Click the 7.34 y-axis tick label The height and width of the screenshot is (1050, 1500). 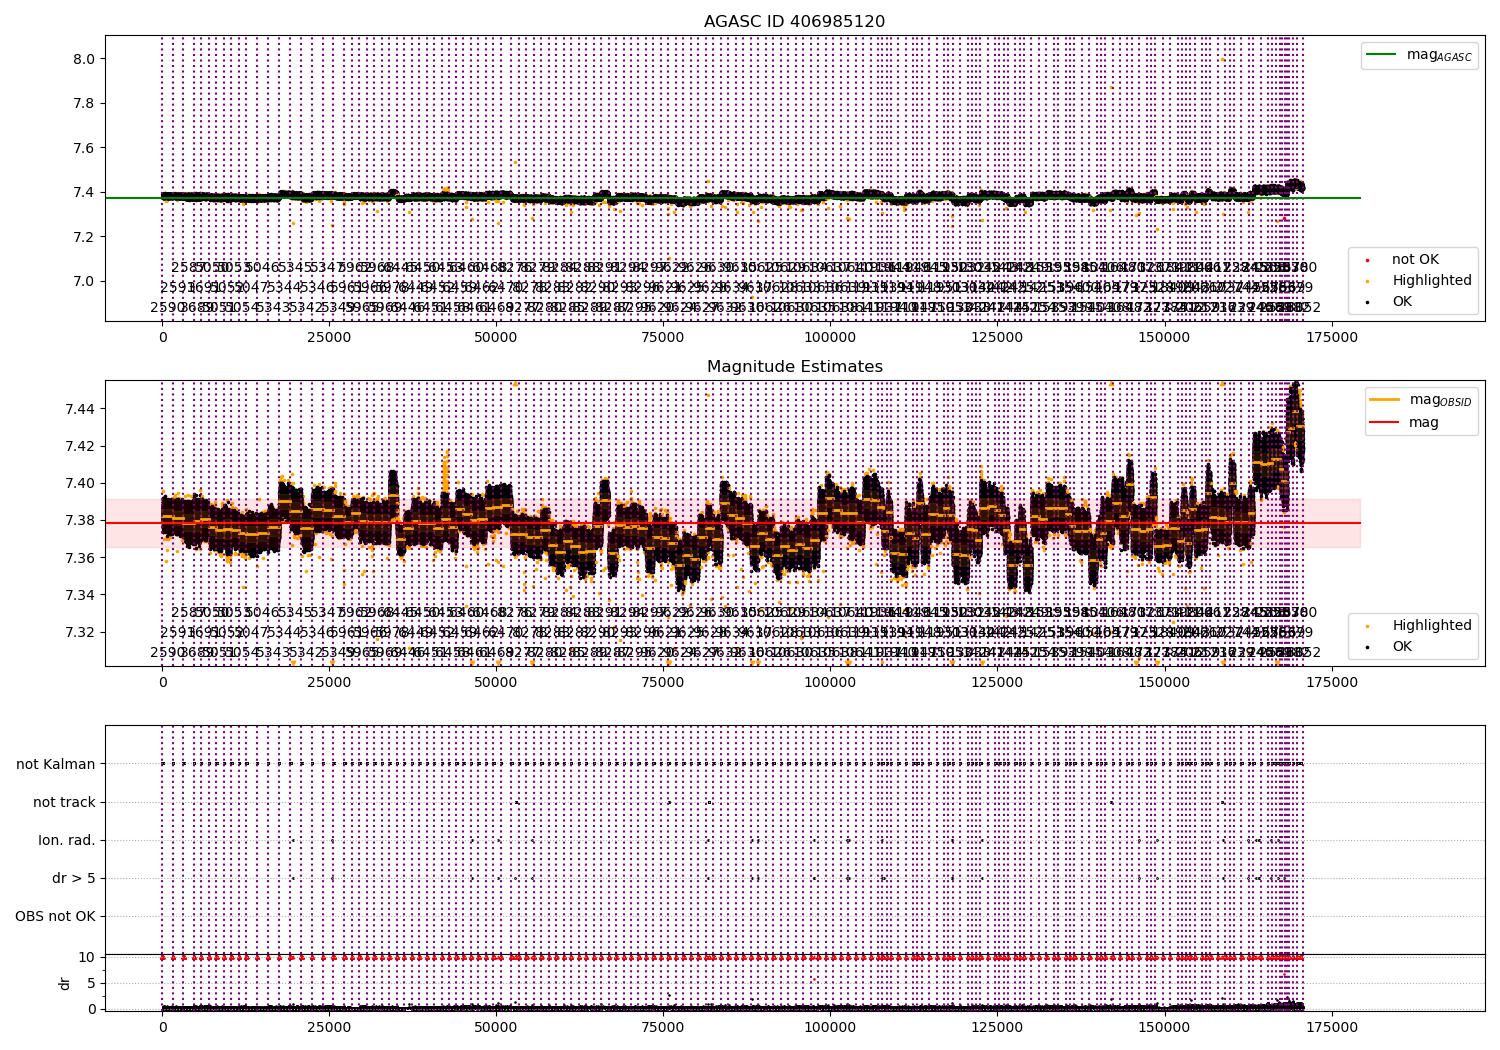click(80, 595)
